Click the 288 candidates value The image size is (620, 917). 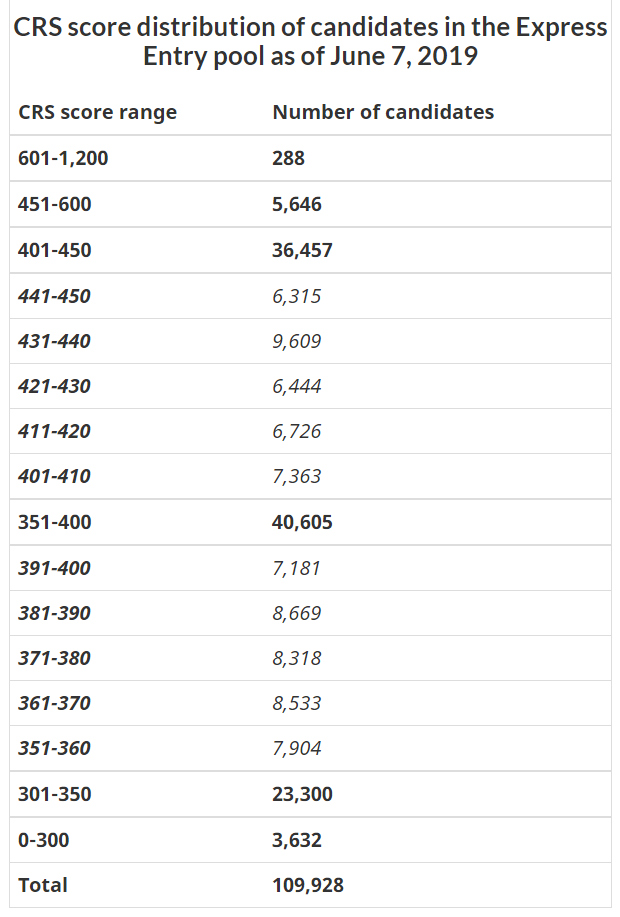click(288, 158)
